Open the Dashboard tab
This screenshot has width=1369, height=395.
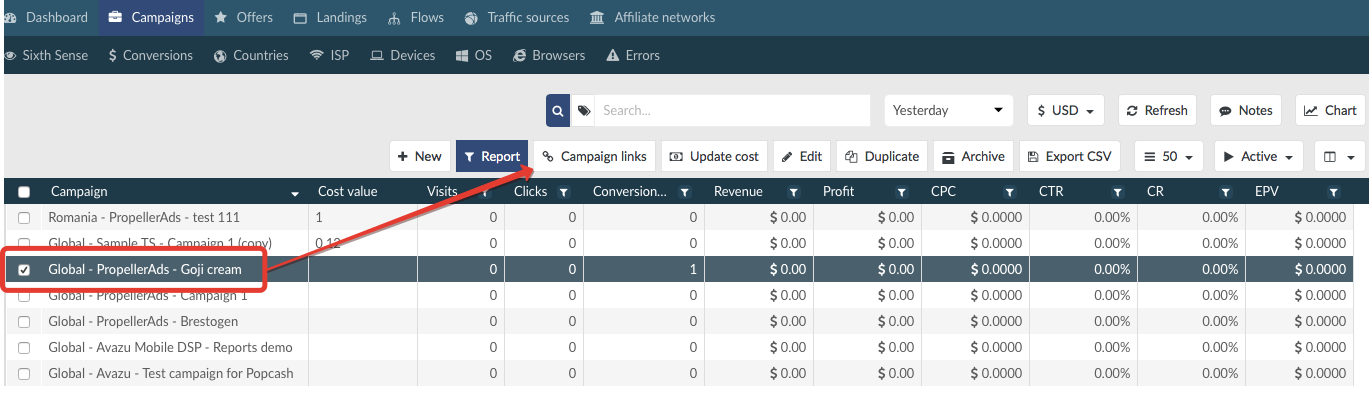pyautogui.click(x=47, y=17)
